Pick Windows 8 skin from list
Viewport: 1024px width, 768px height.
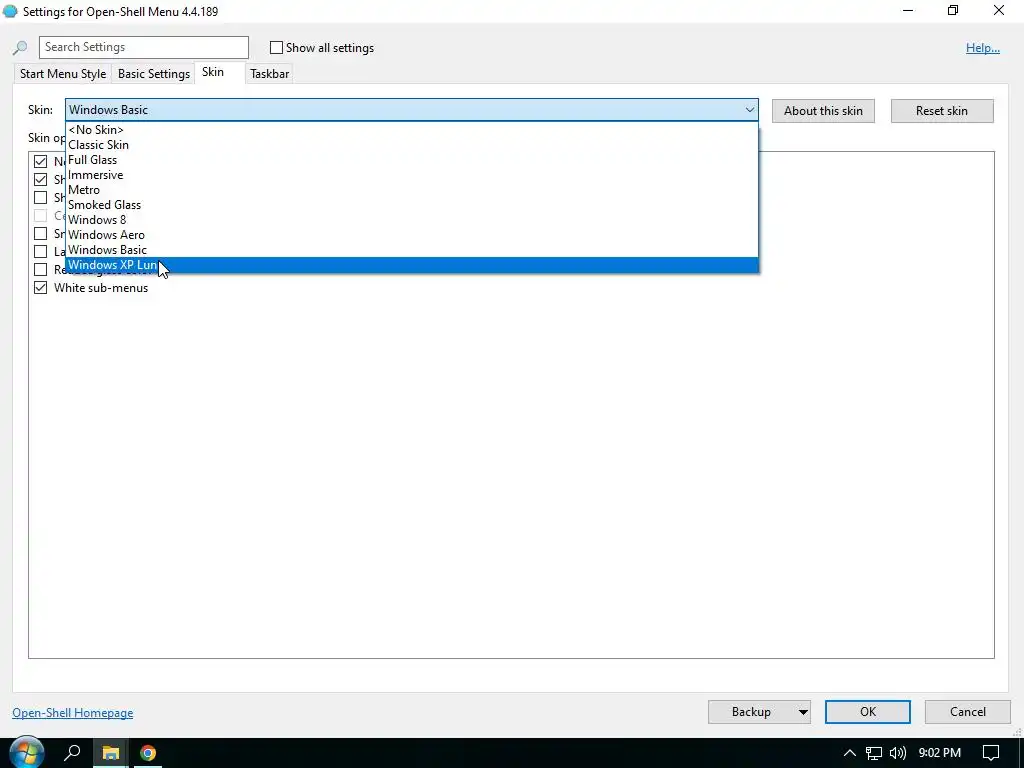pyautogui.click(x=412, y=219)
